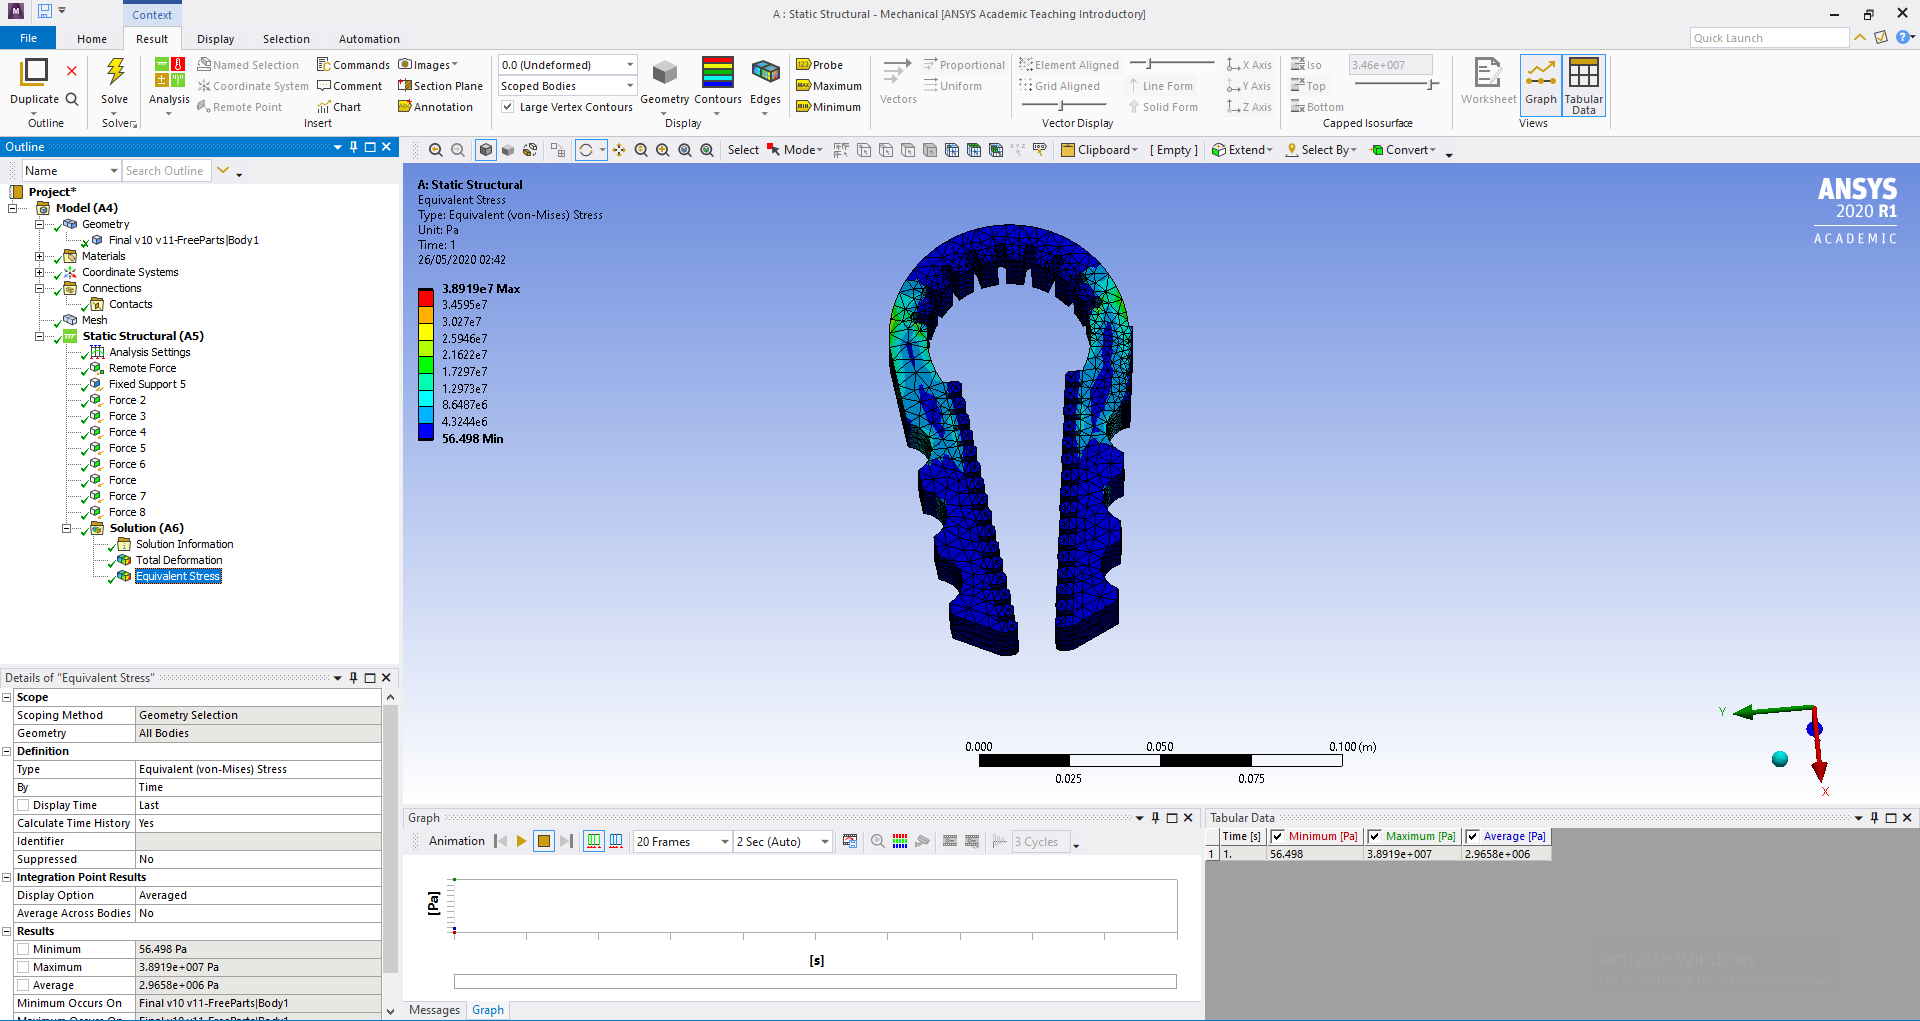Switch to the Selection ribbon tab
1920x1021 pixels.
tap(286, 39)
